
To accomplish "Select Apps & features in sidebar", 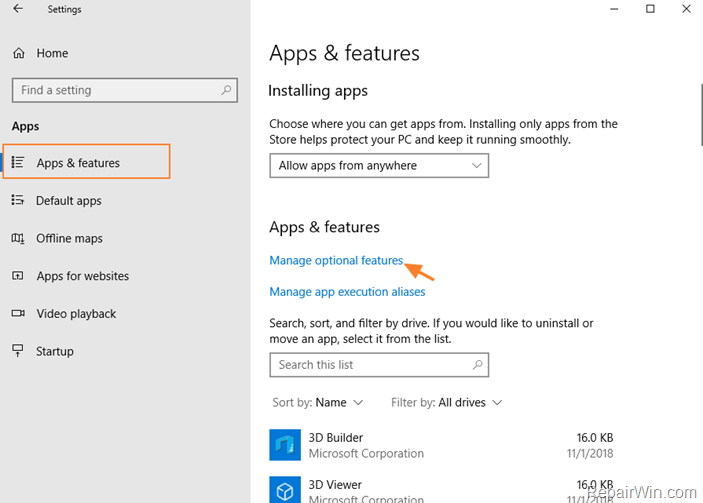I will (x=87, y=162).
